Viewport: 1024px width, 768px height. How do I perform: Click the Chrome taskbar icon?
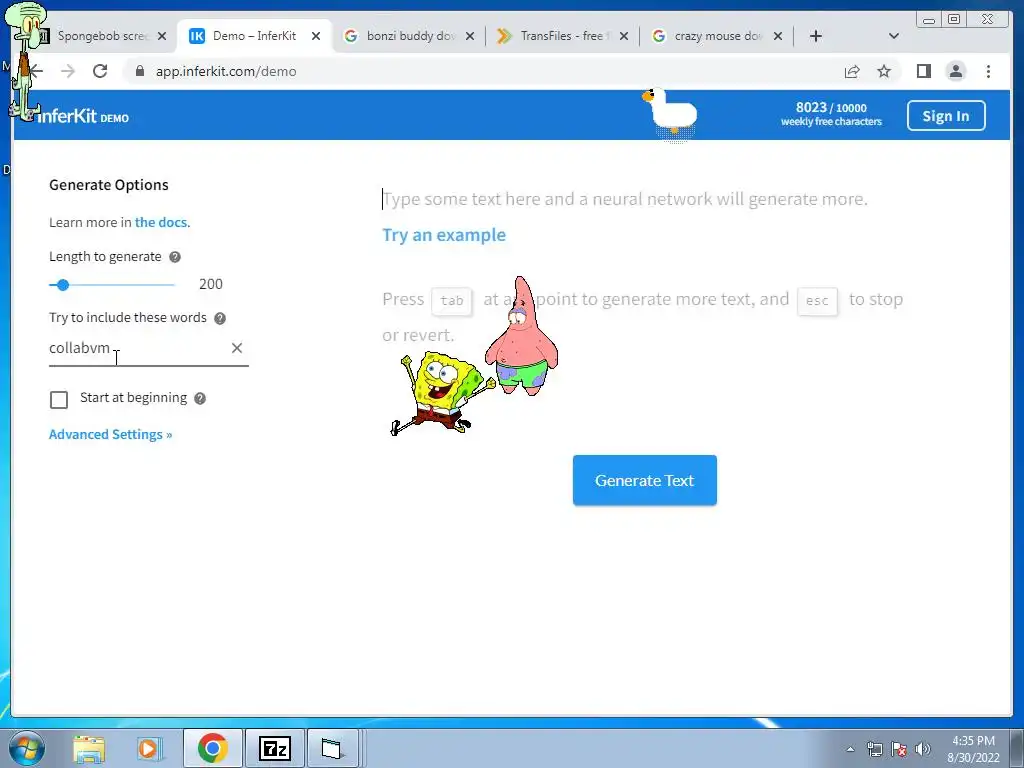pos(212,748)
